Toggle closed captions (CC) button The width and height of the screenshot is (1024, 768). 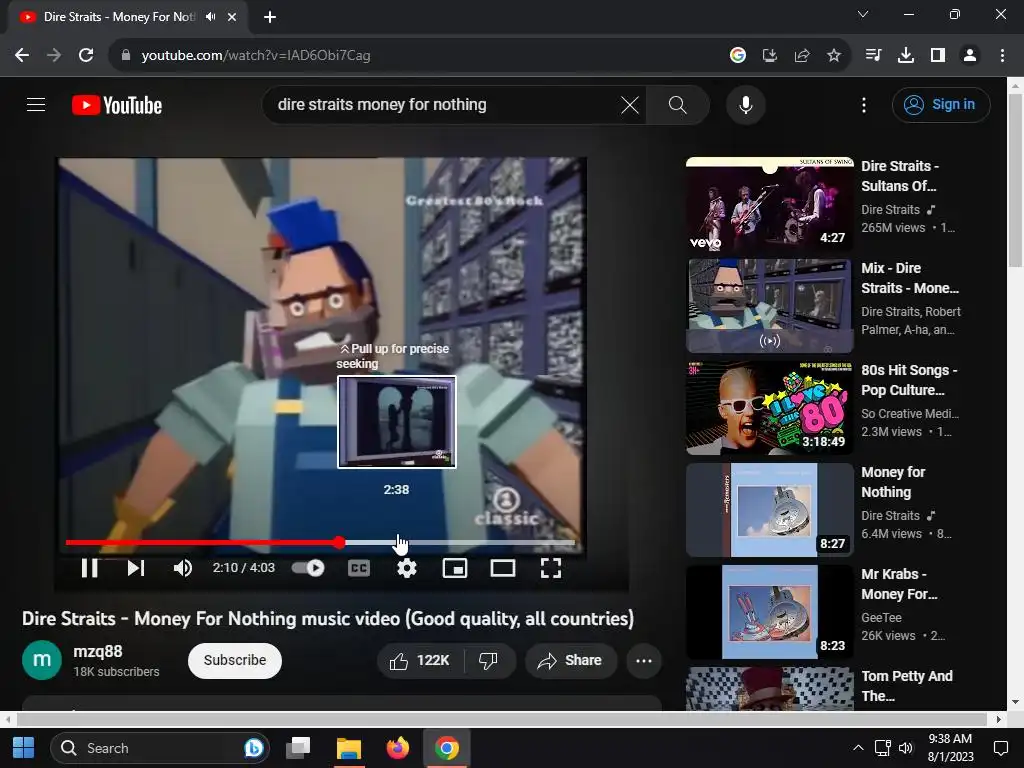point(359,568)
